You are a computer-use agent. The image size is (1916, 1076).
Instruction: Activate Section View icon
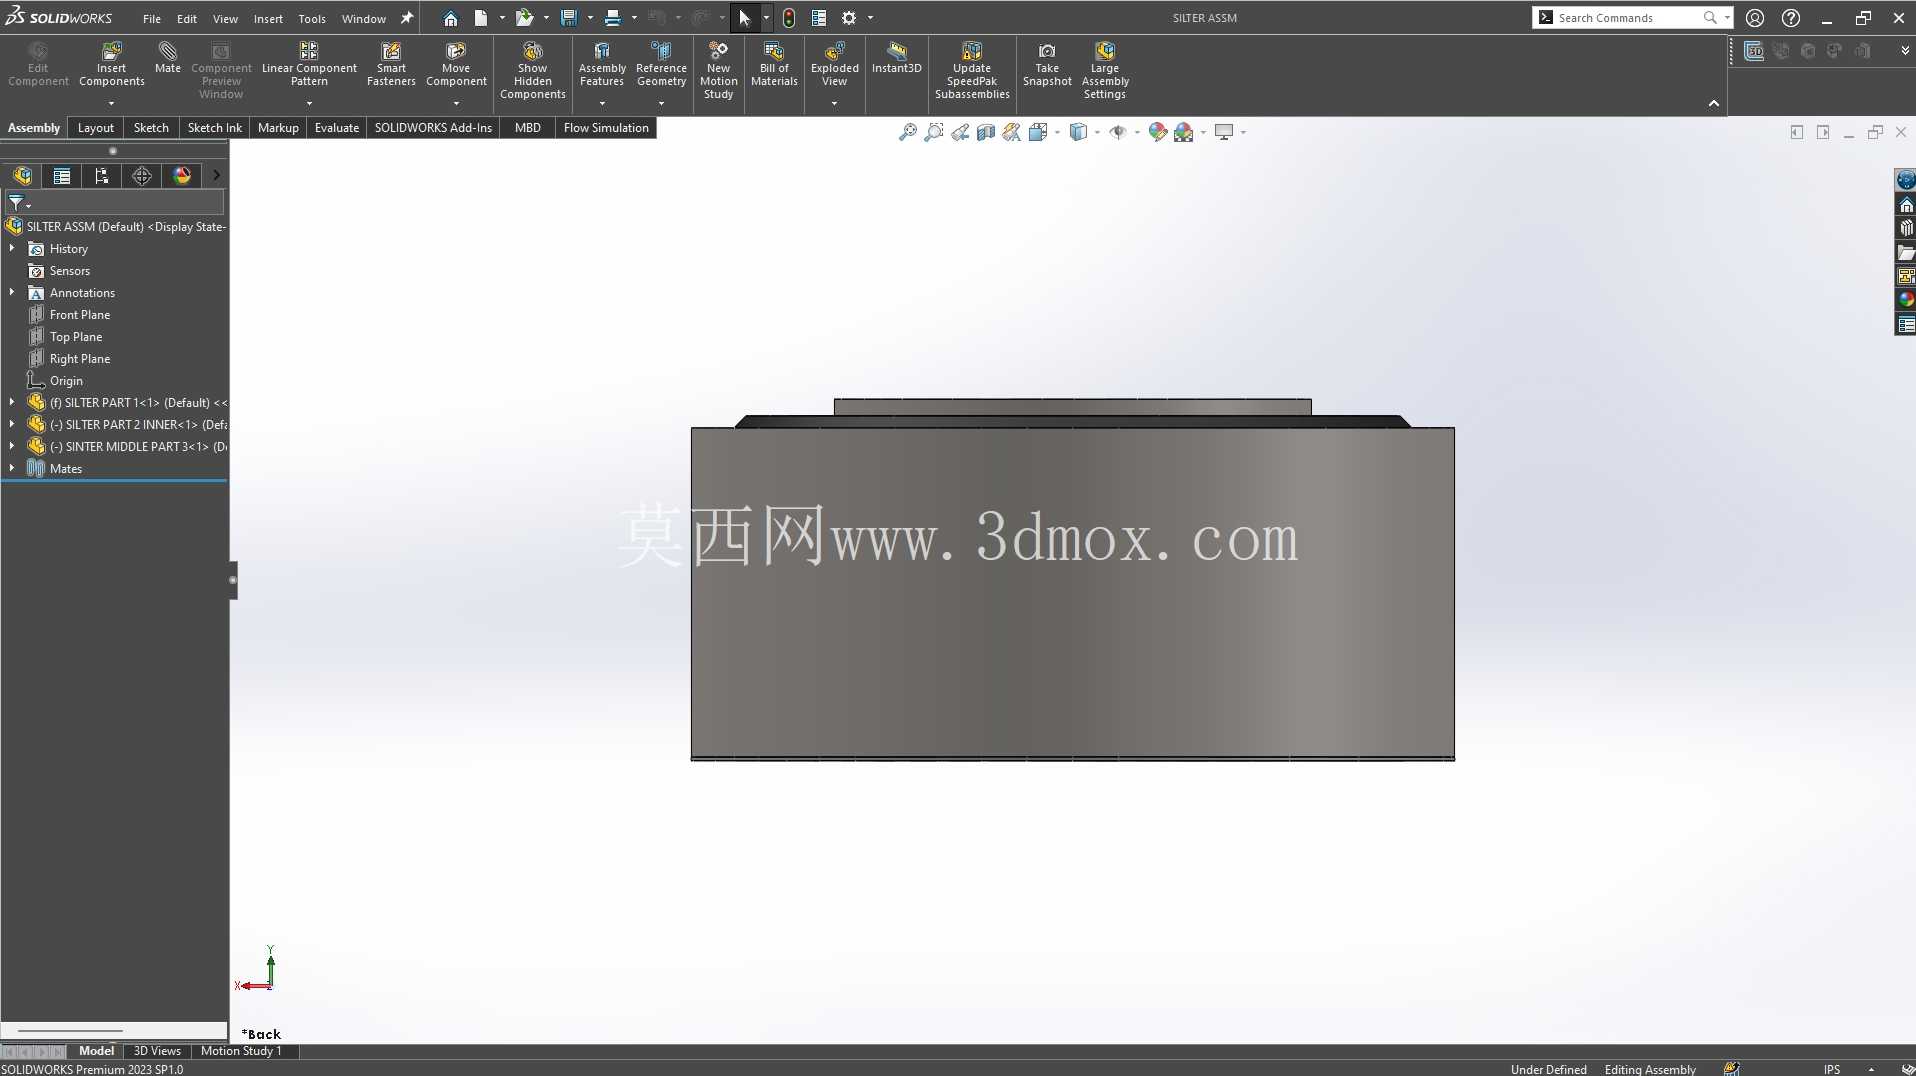pyautogui.click(x=985, y=132)
